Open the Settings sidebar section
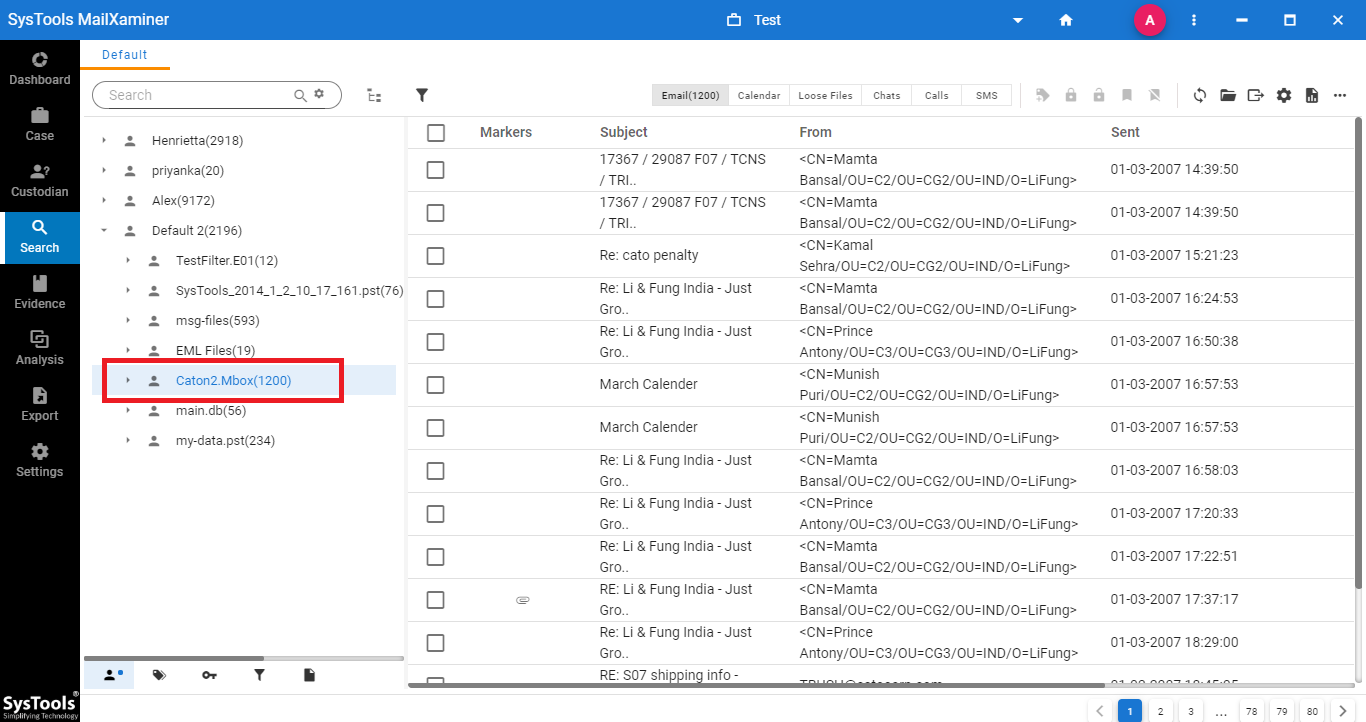Screen dimensions: 1366x722 [40, 460]
